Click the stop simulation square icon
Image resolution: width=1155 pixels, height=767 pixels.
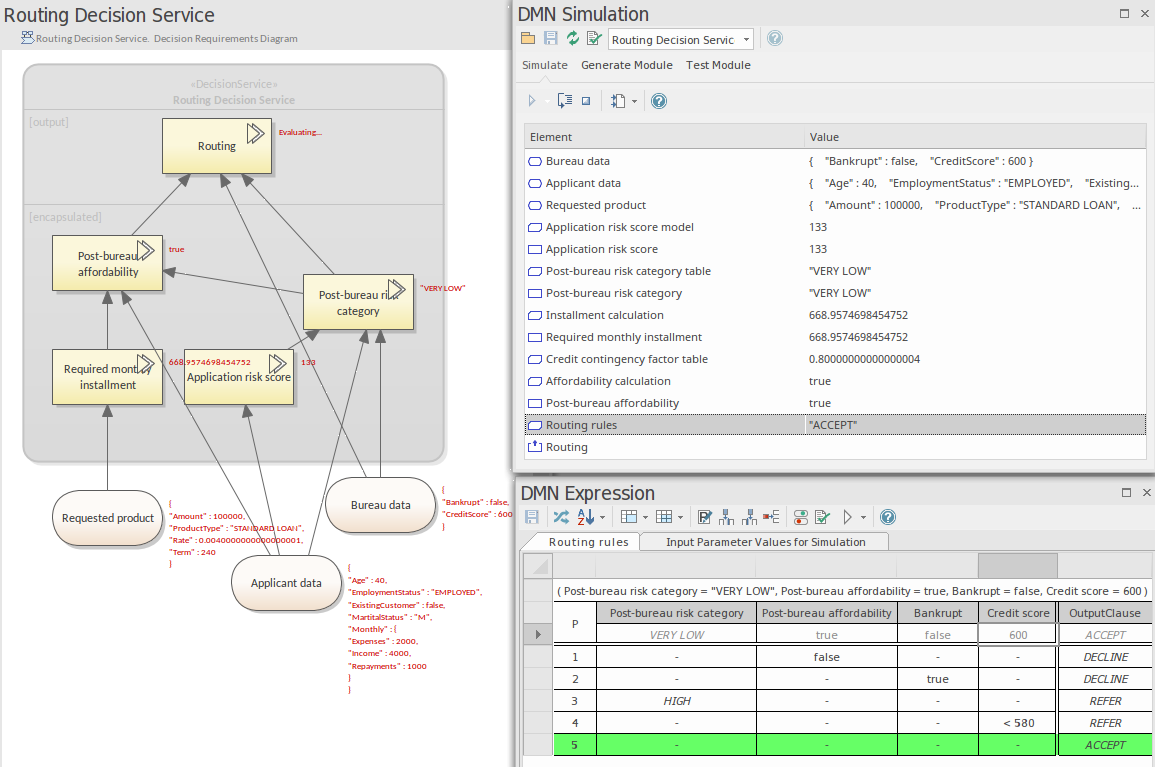coord(586,101)
